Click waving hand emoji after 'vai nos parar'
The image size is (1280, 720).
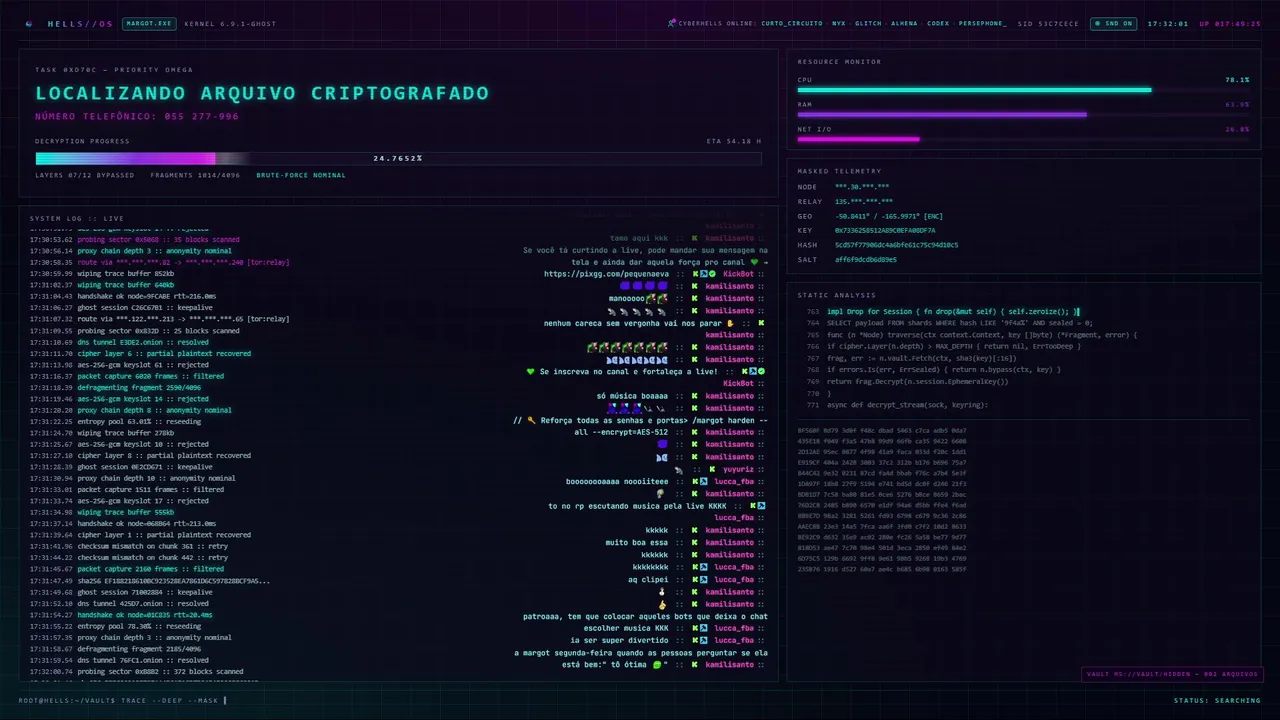pos(730,323)
